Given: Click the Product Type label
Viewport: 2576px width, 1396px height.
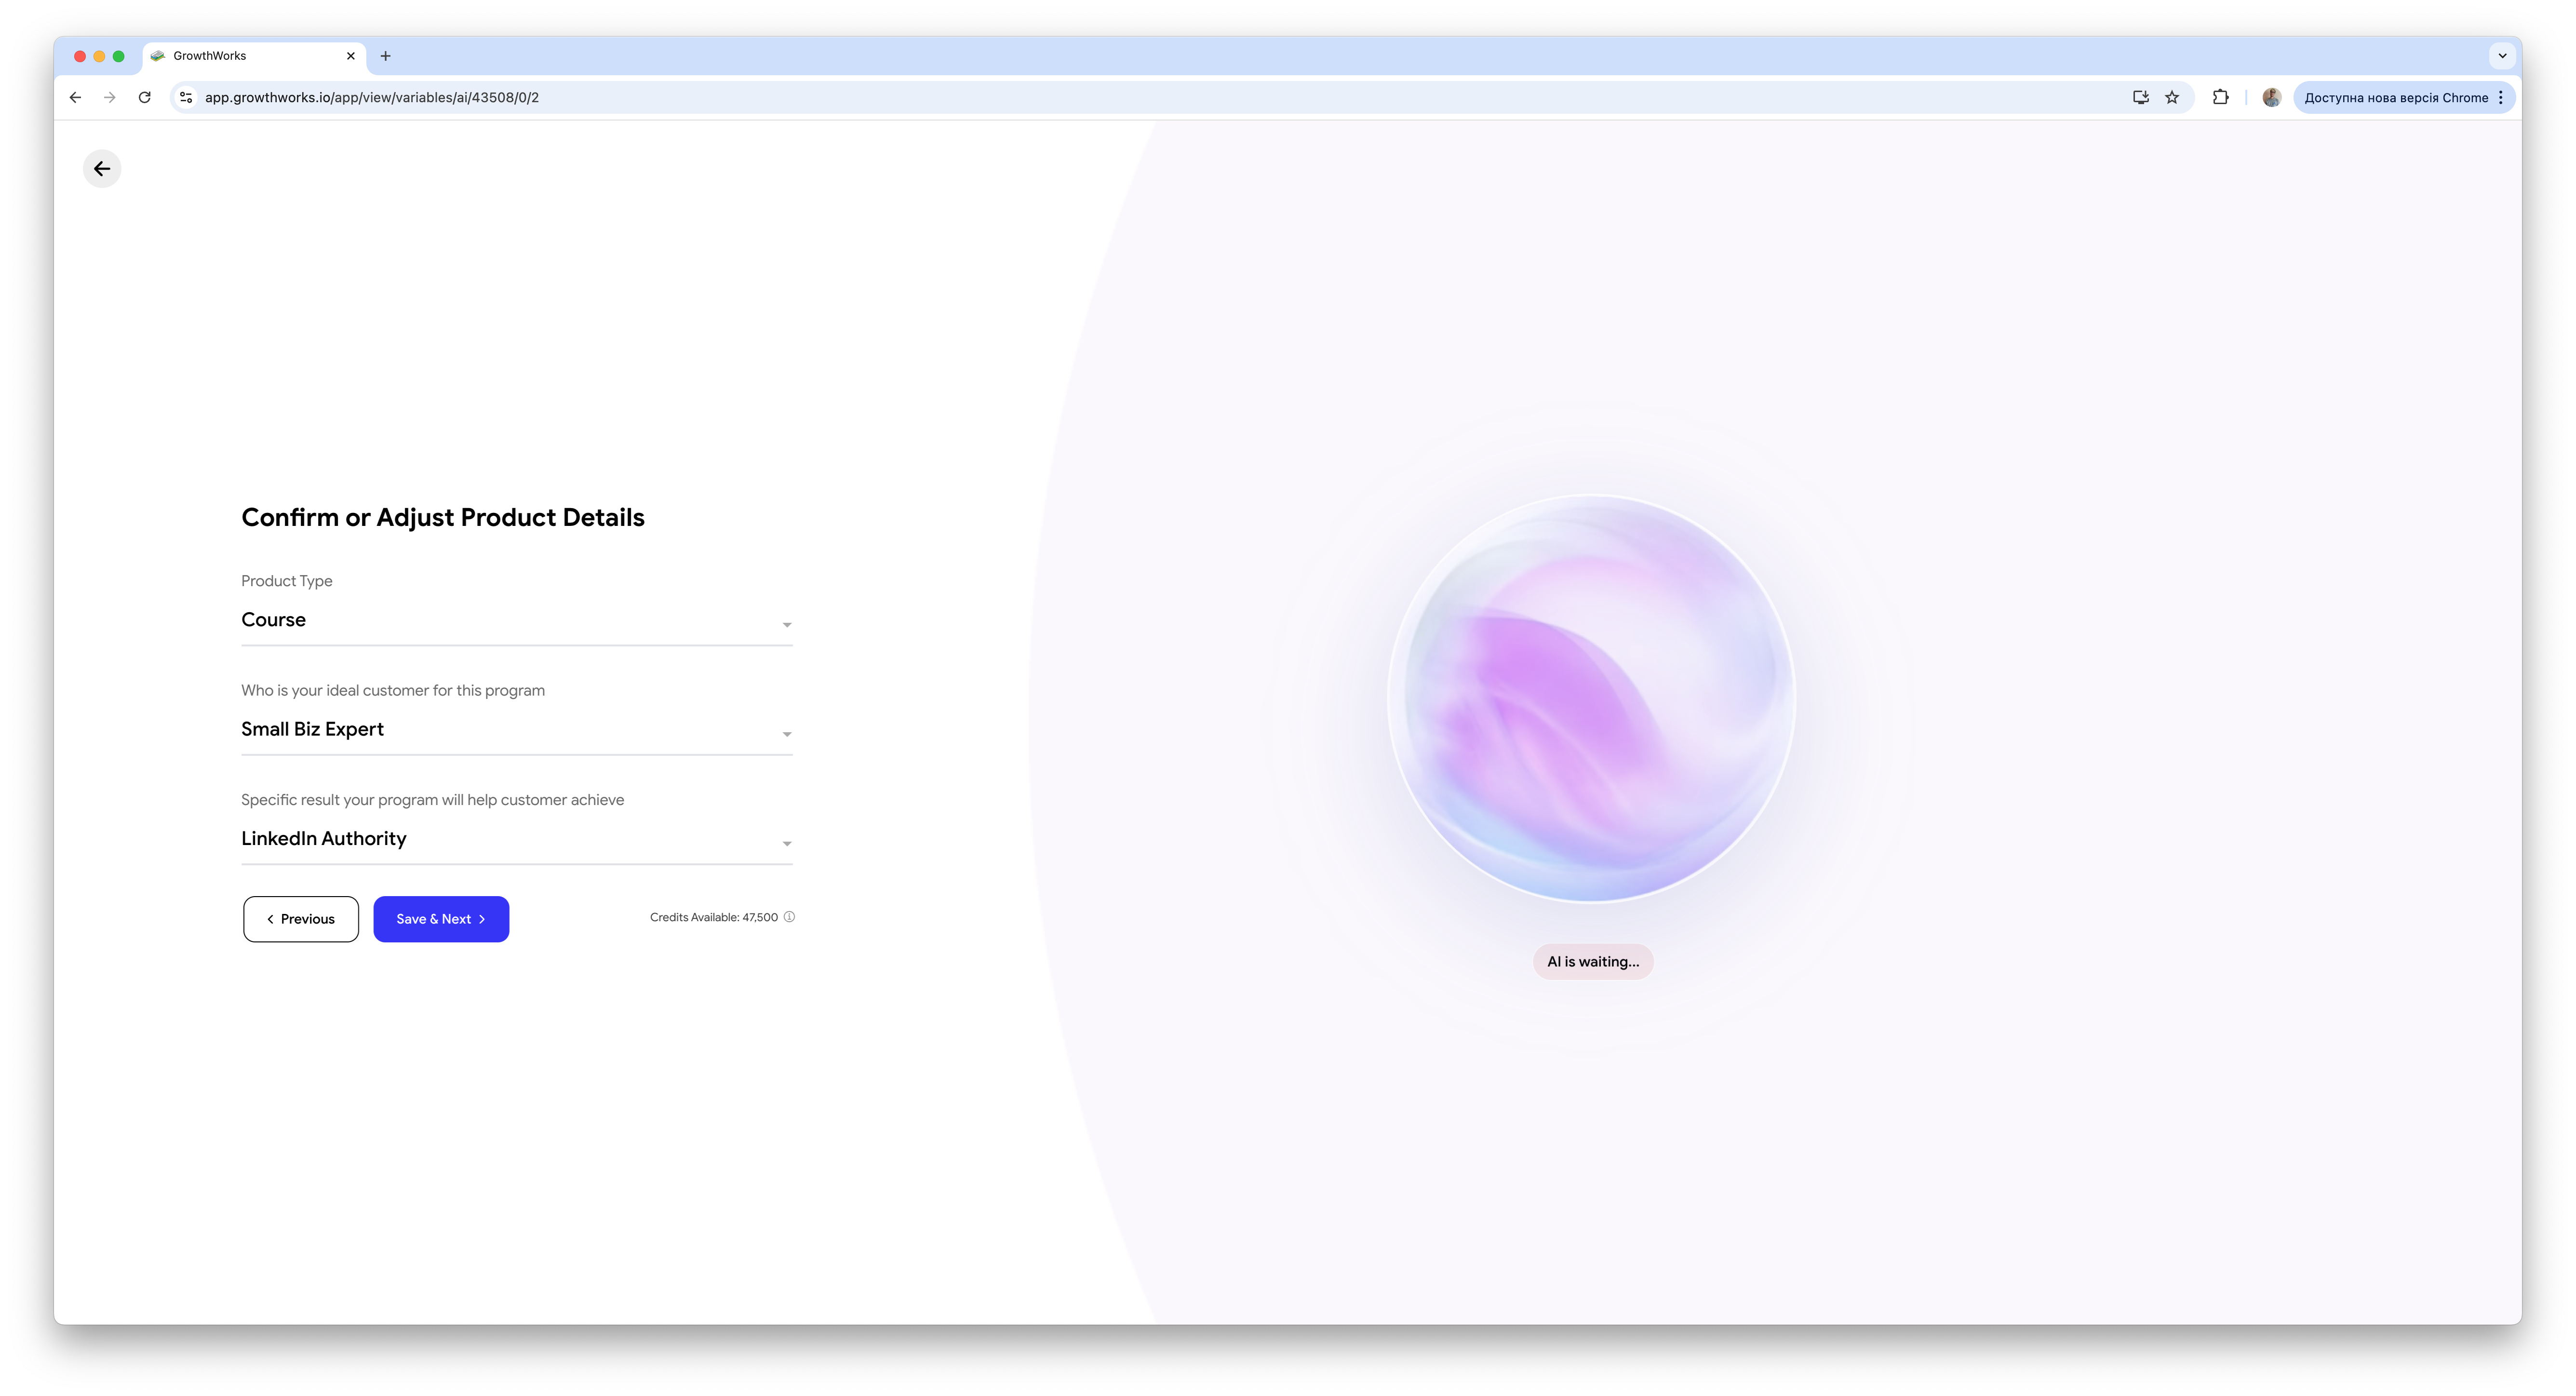Looking at the screenshot, I should (x=286, y=581).
